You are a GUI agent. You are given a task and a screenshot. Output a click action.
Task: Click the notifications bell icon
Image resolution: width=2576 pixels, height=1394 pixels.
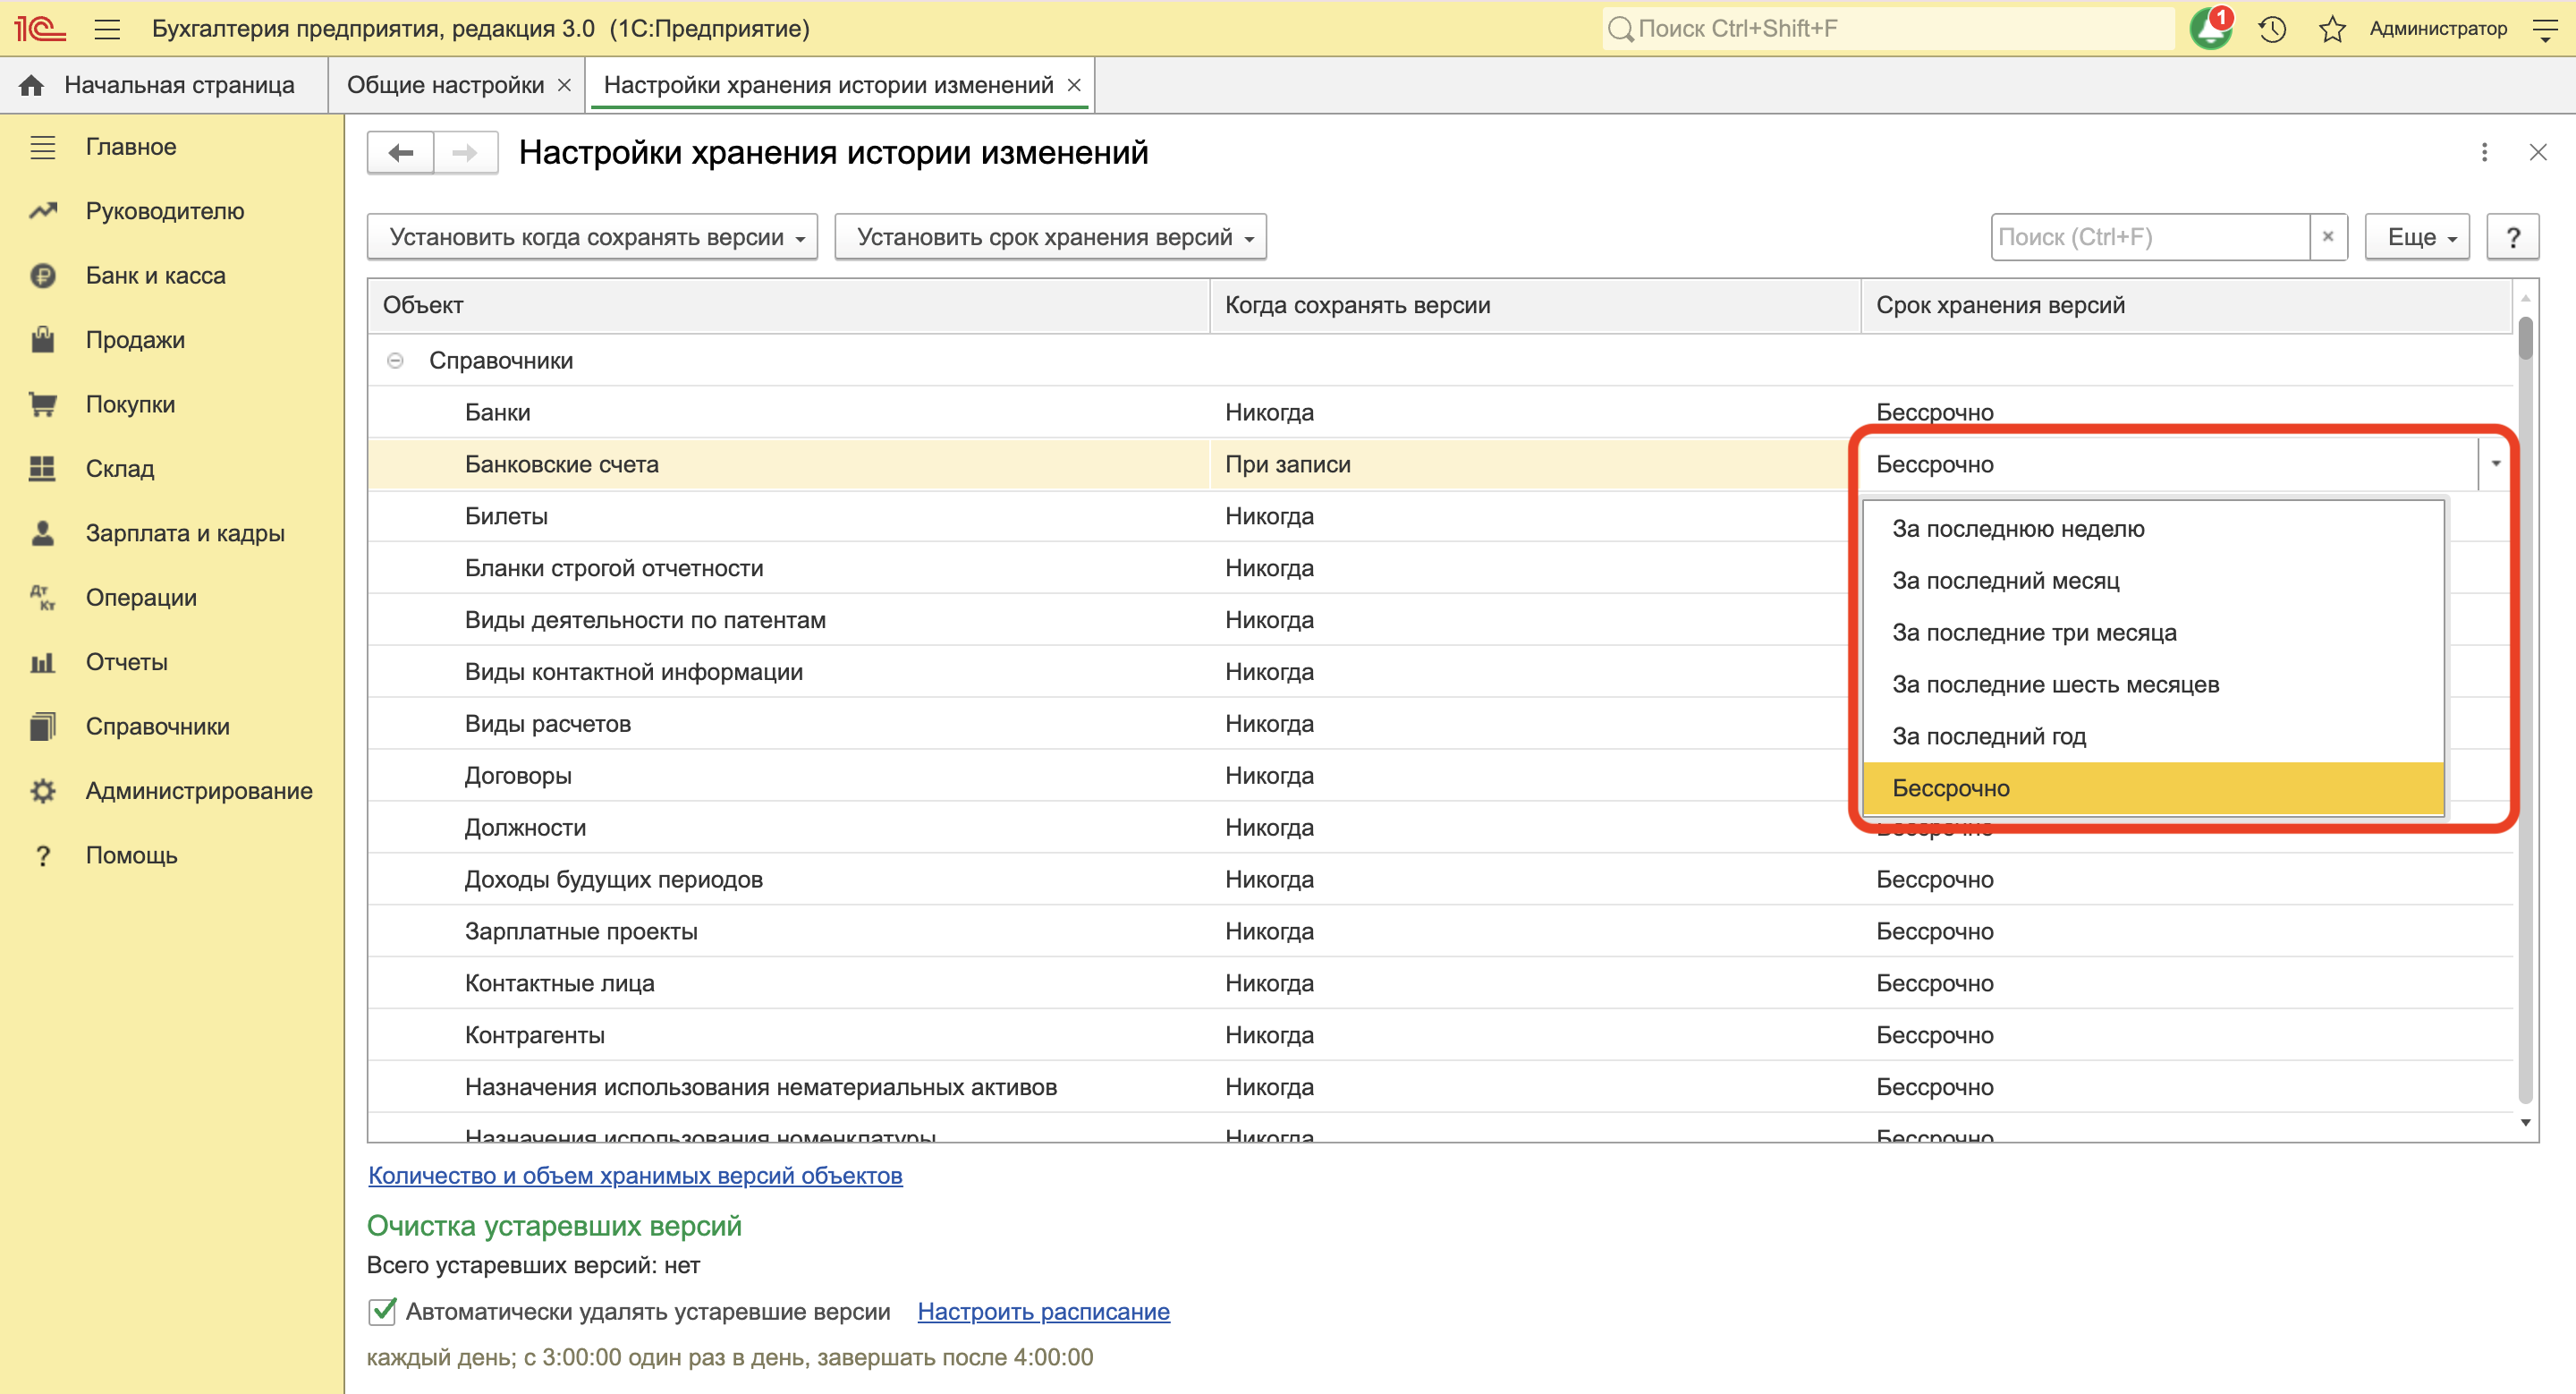pyautogui.click(x=2208, y=29)
